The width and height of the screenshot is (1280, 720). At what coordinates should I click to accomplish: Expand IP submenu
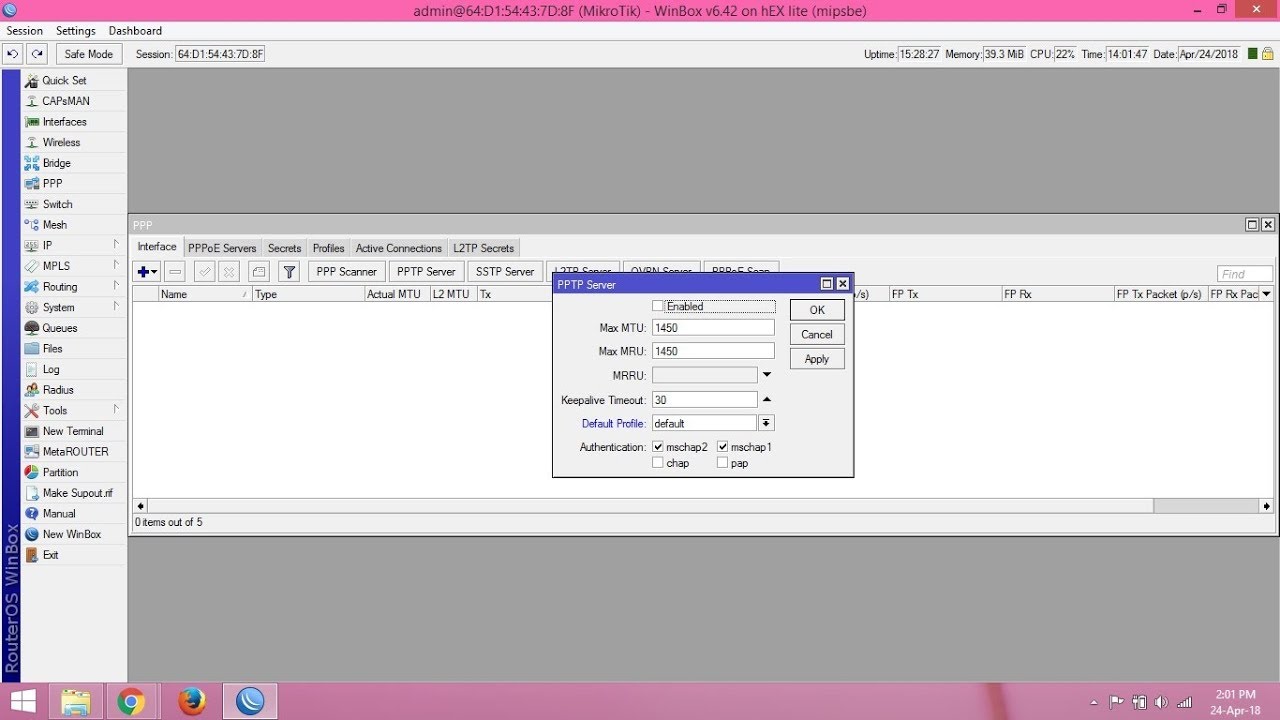click(x=116, y=244)
